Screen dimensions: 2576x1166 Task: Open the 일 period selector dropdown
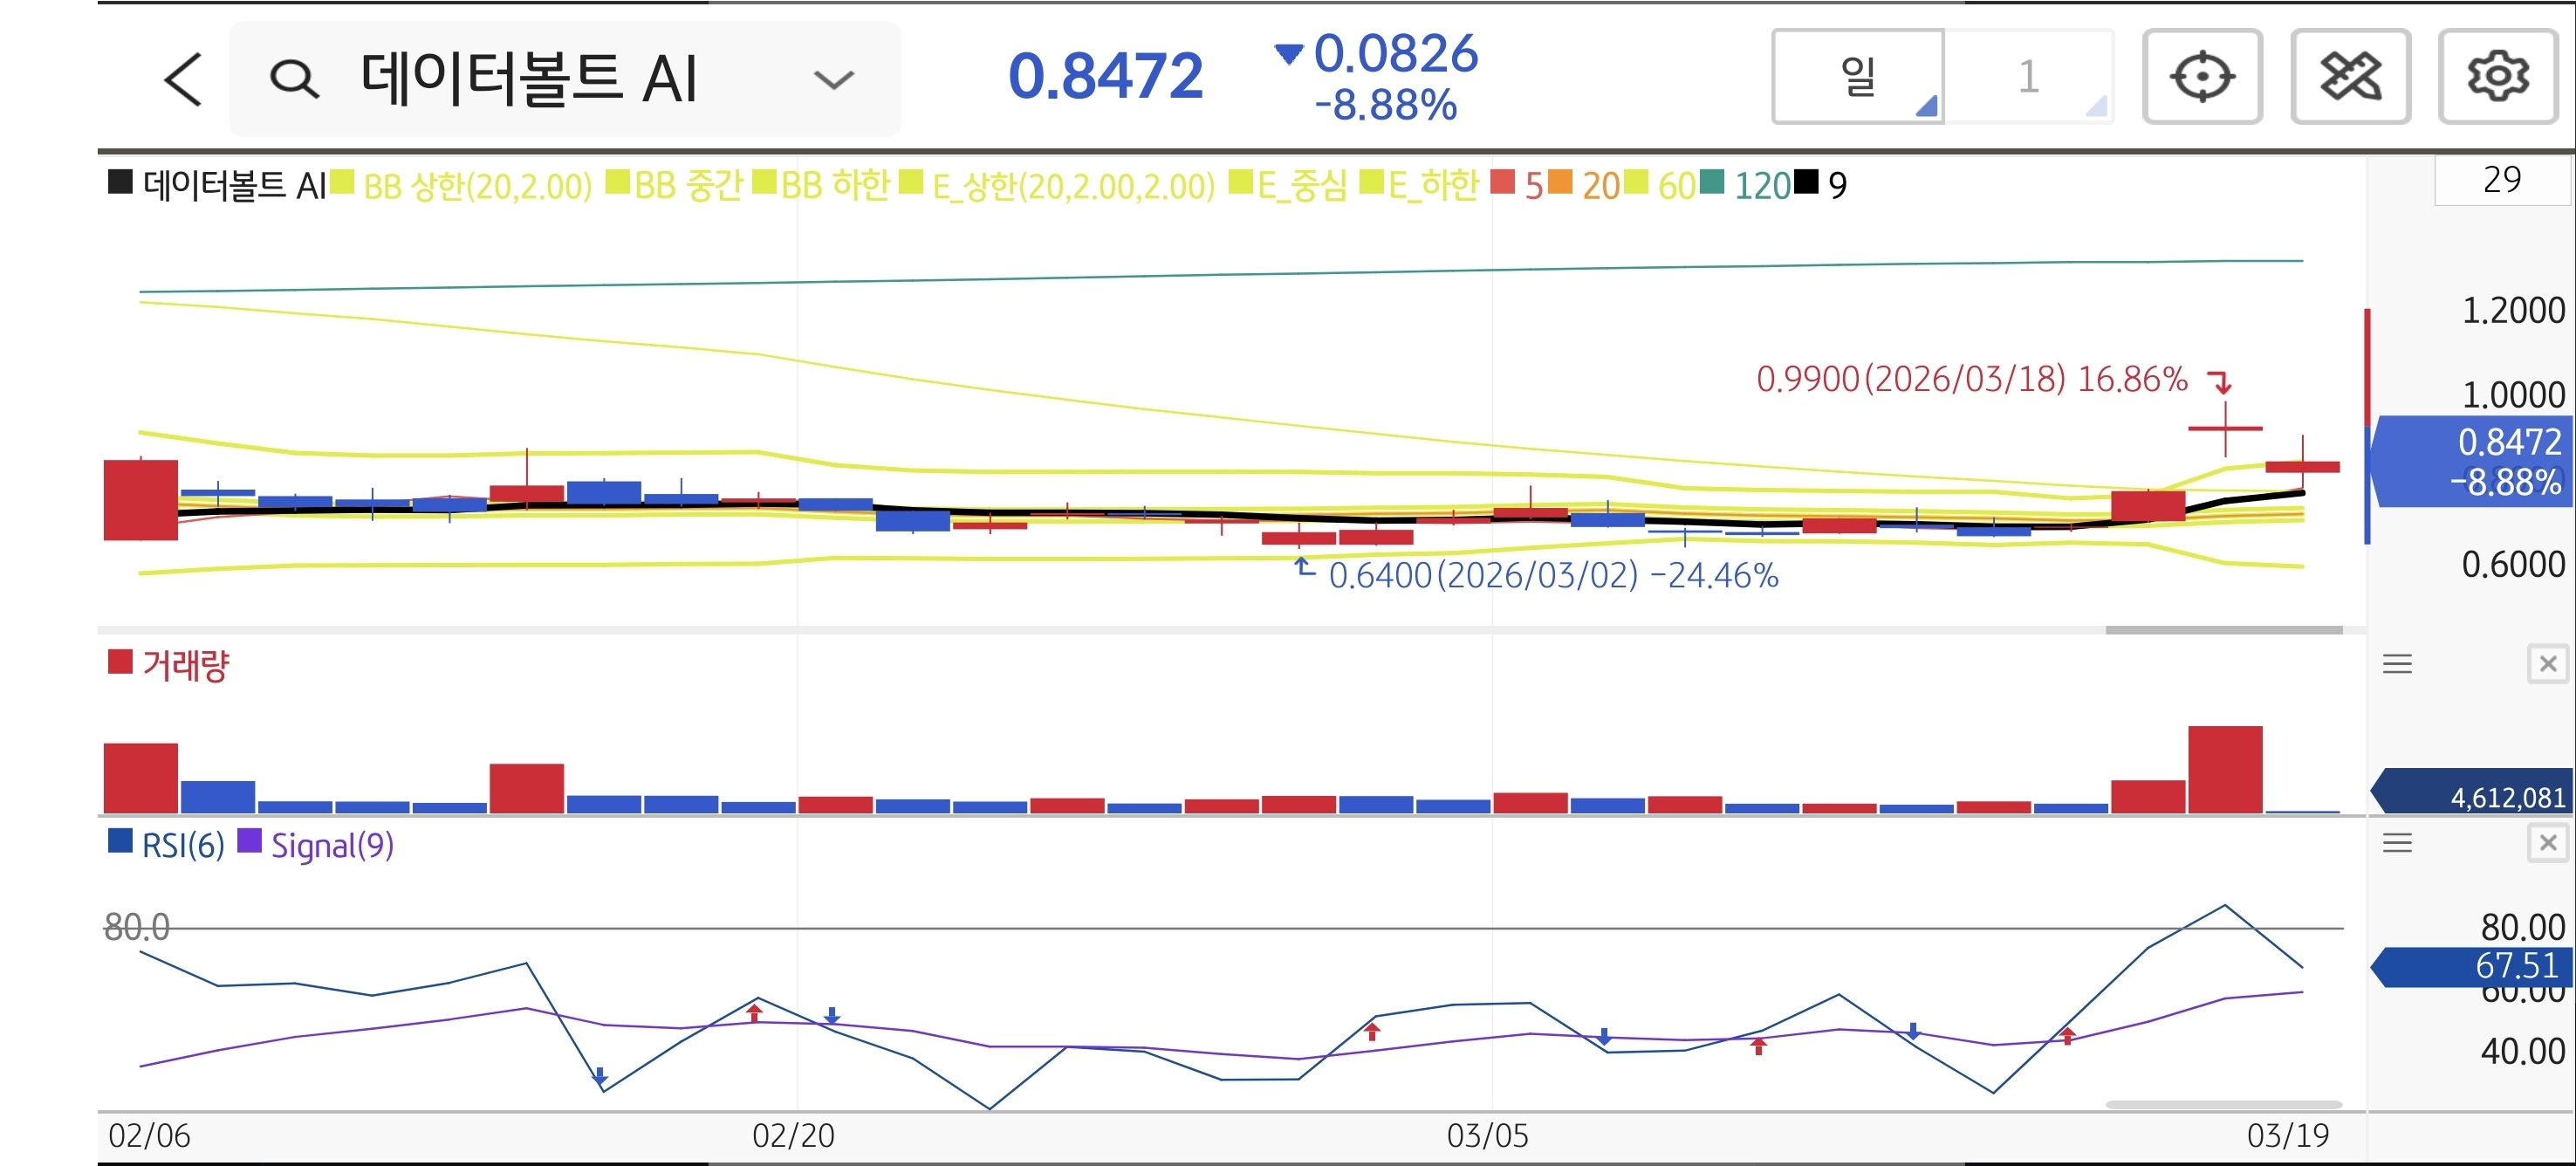tap(1858, 77)
